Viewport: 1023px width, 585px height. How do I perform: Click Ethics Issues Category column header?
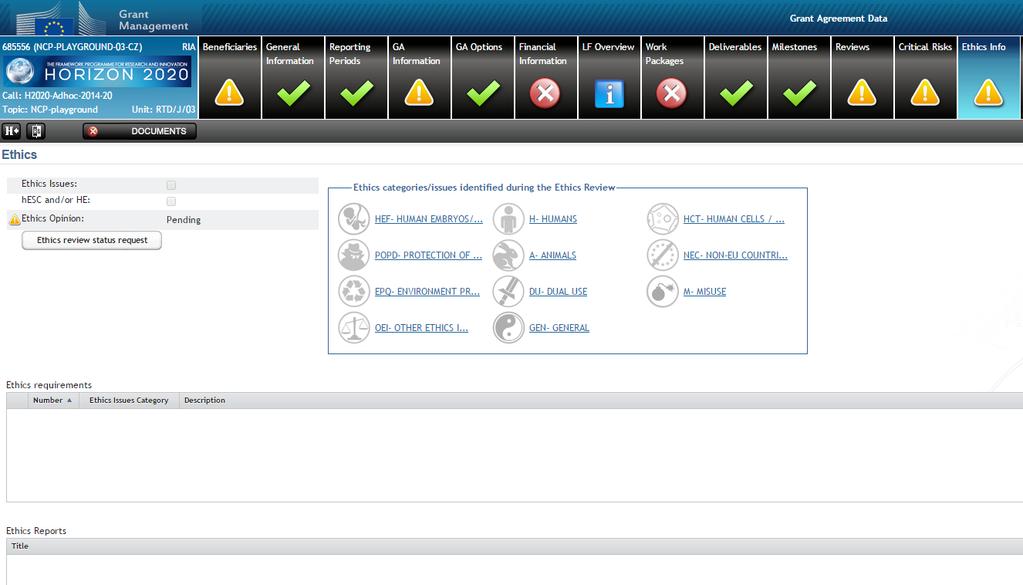129,400
